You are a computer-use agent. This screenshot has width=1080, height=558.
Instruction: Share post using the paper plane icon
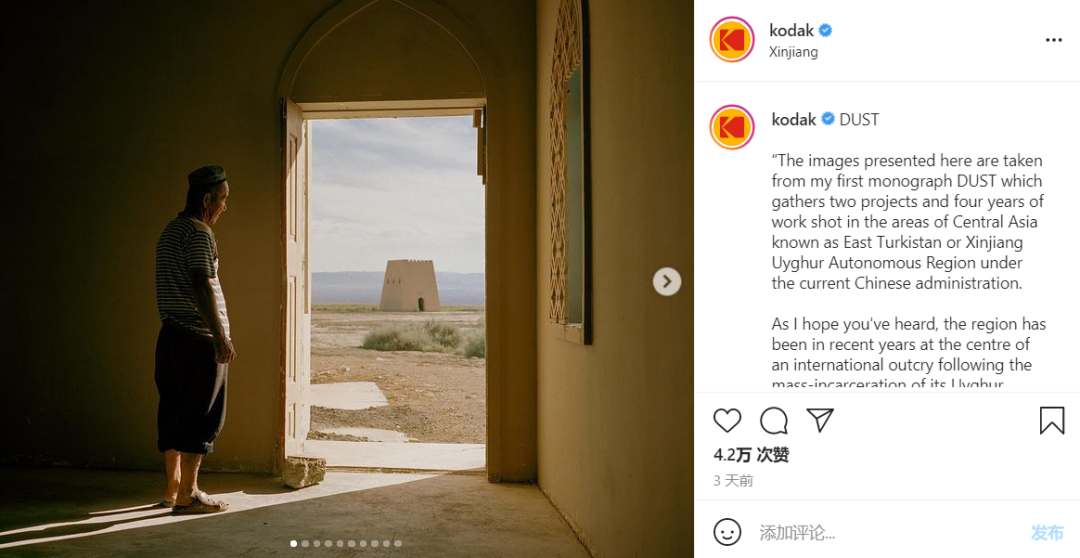[820, 420]
